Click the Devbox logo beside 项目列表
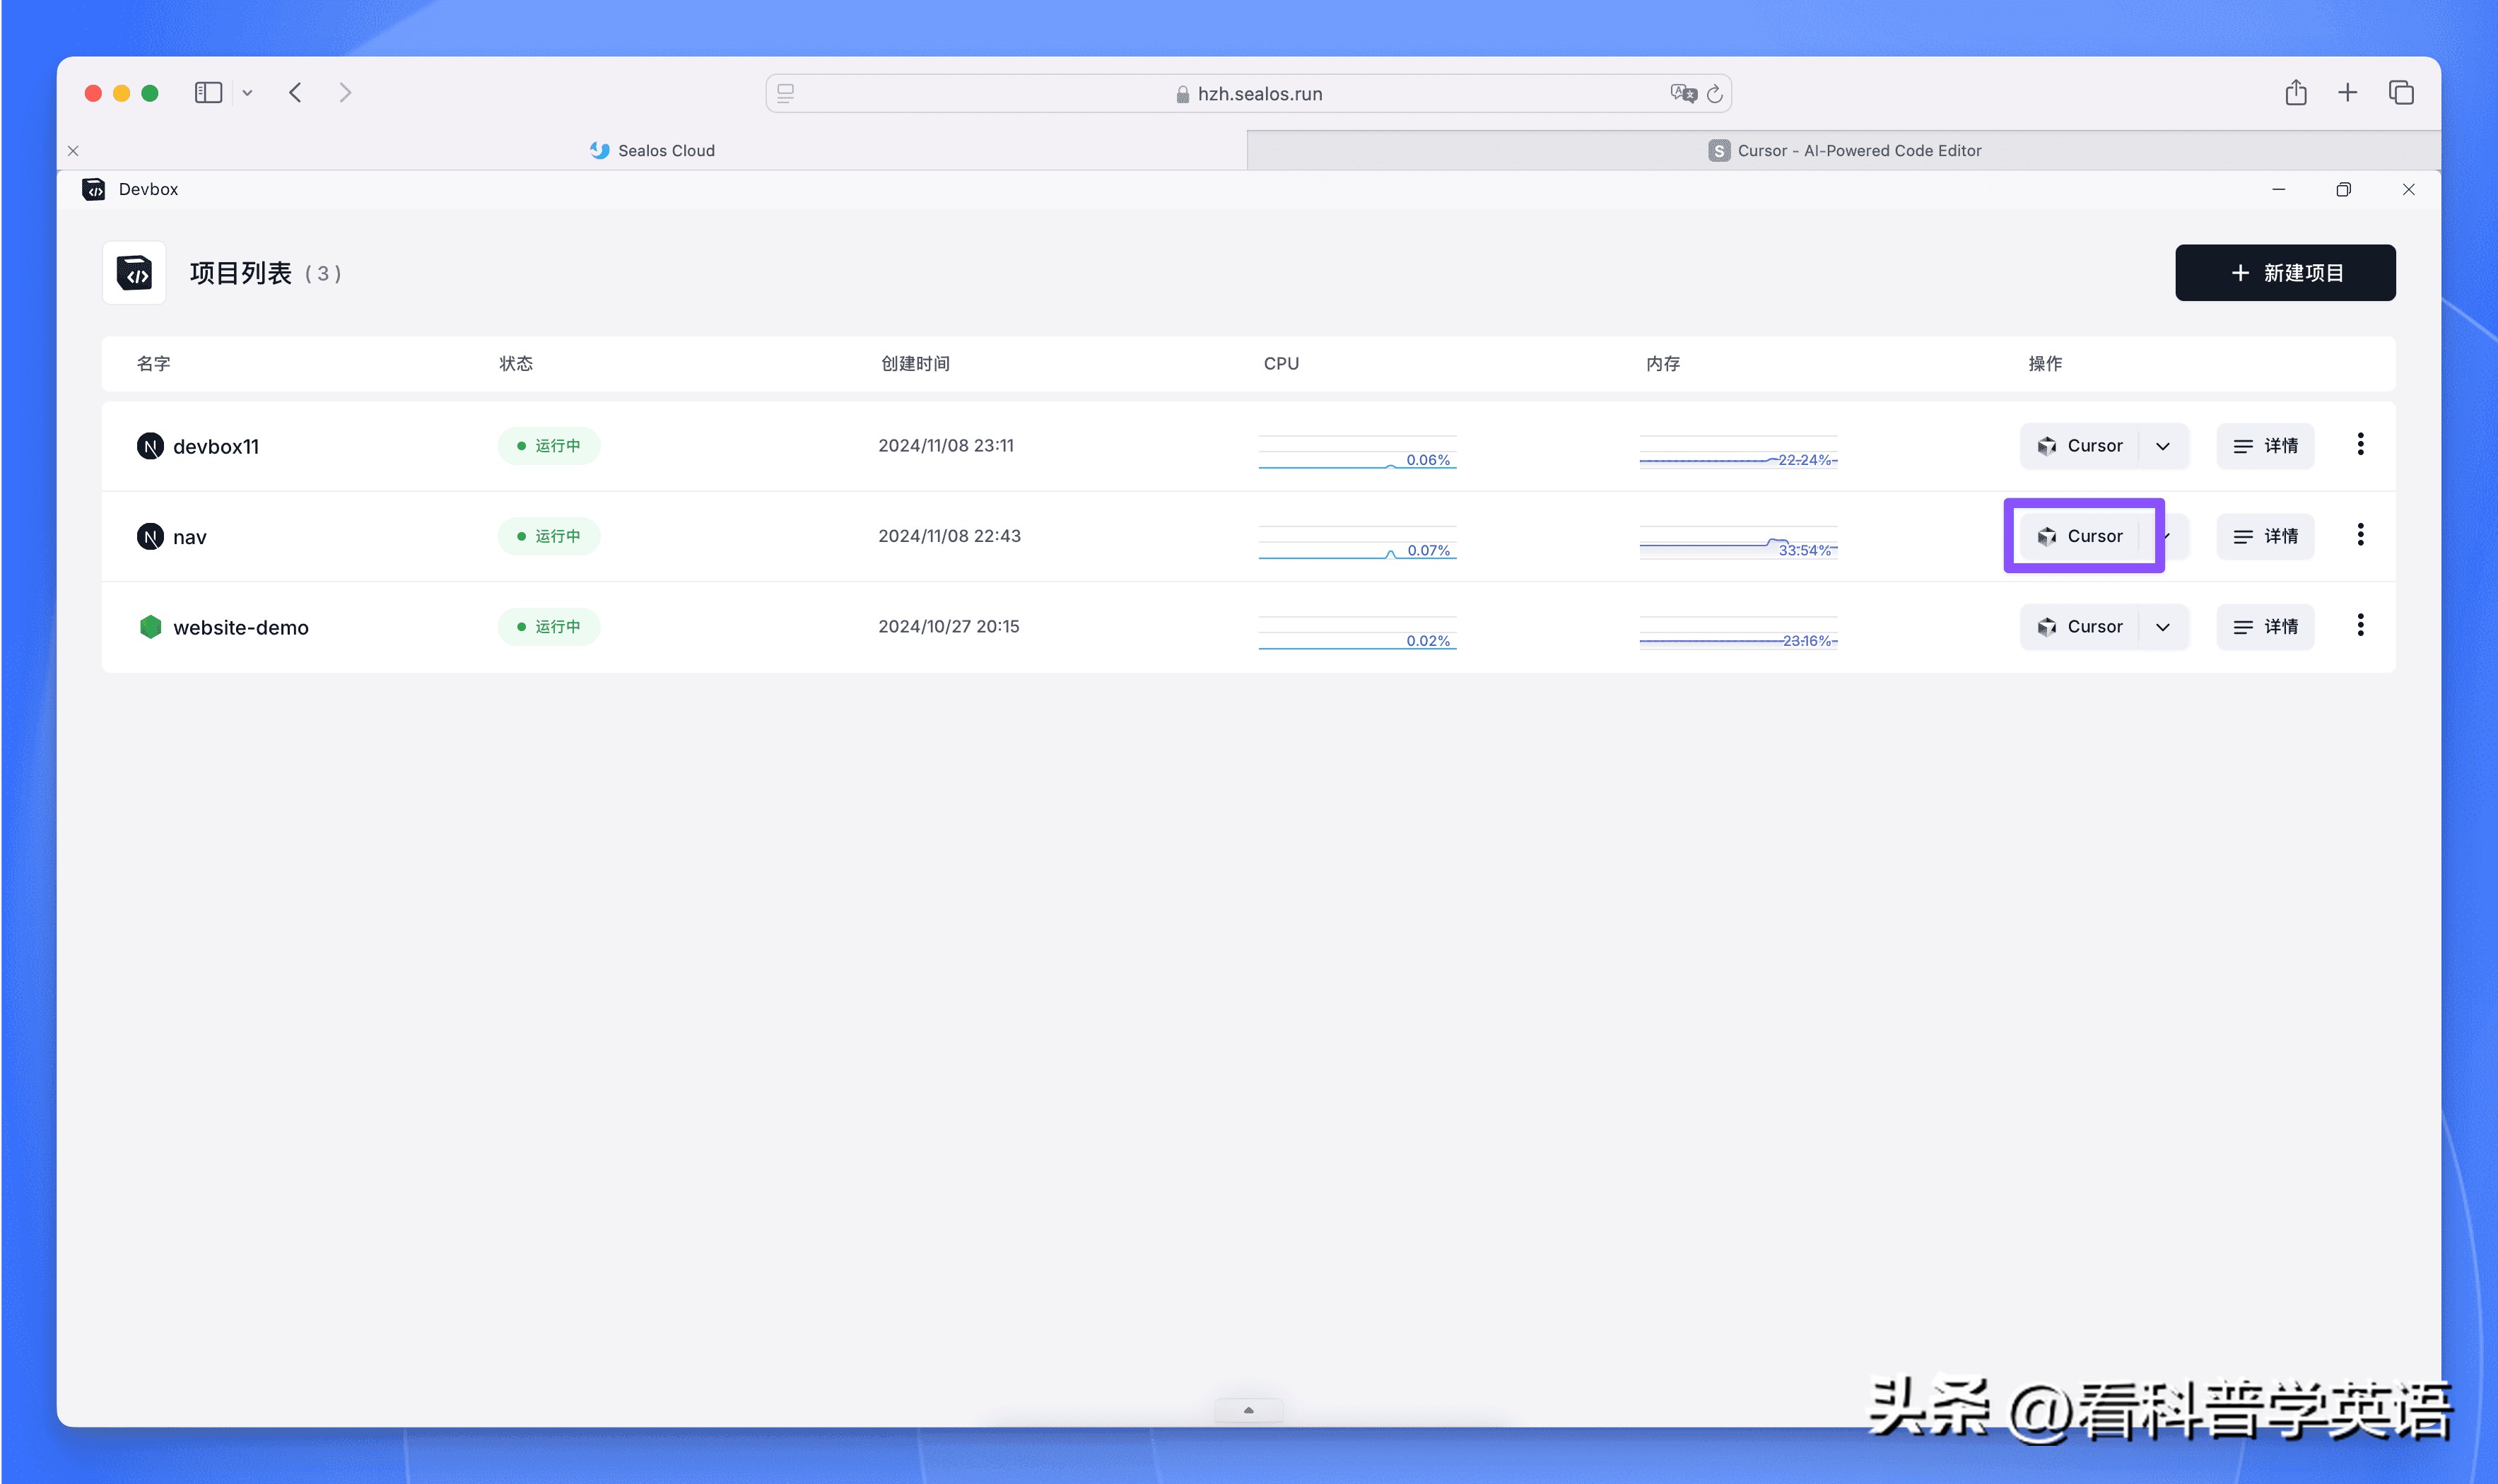The height and width of the screenshot is (1484, 2498). [x=134, y=272]
